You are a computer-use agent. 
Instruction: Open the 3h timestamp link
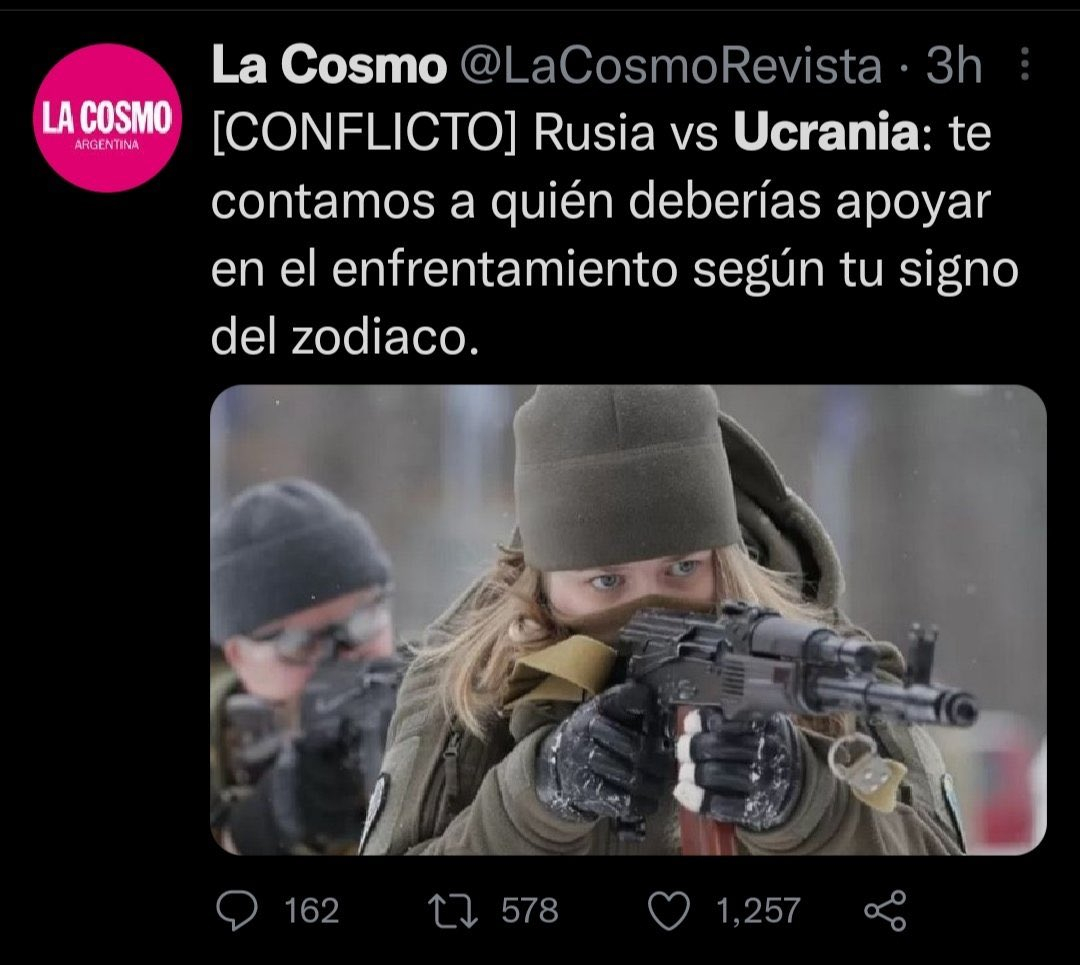(954, 65)
